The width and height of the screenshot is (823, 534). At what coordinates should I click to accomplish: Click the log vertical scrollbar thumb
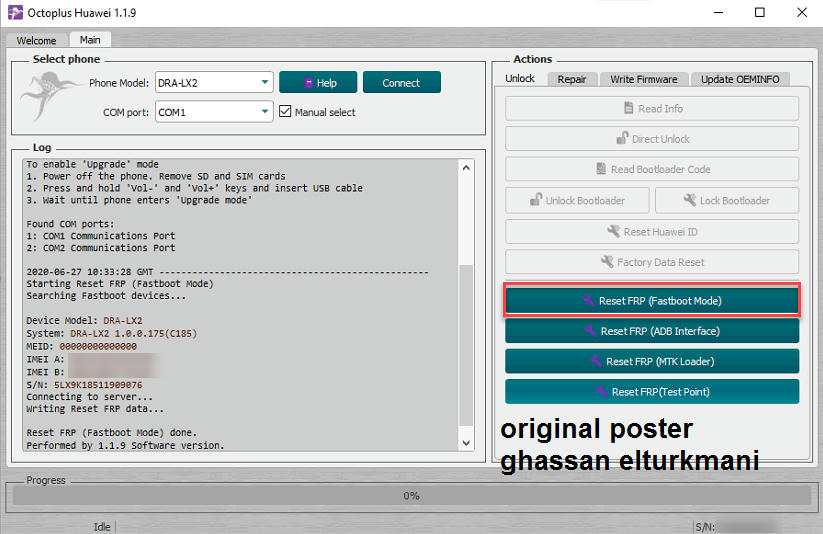pyautogui.click(x=466, y=345)
